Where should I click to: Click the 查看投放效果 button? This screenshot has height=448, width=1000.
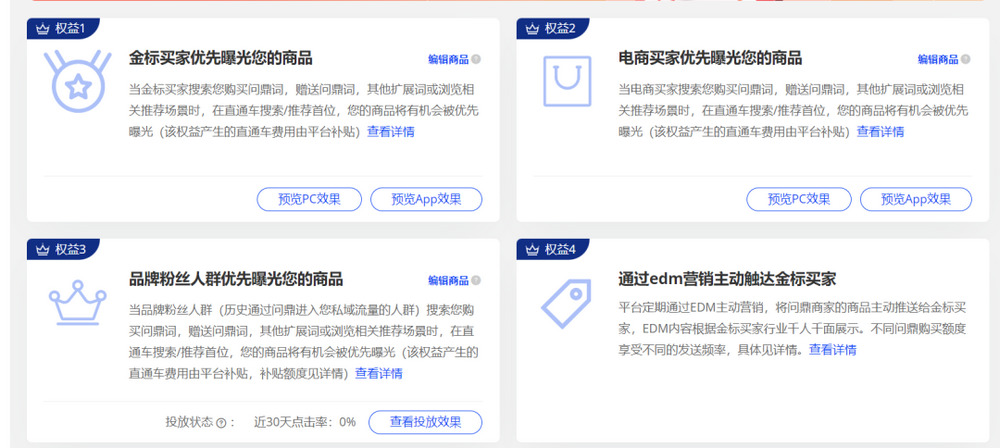[425, 422]
